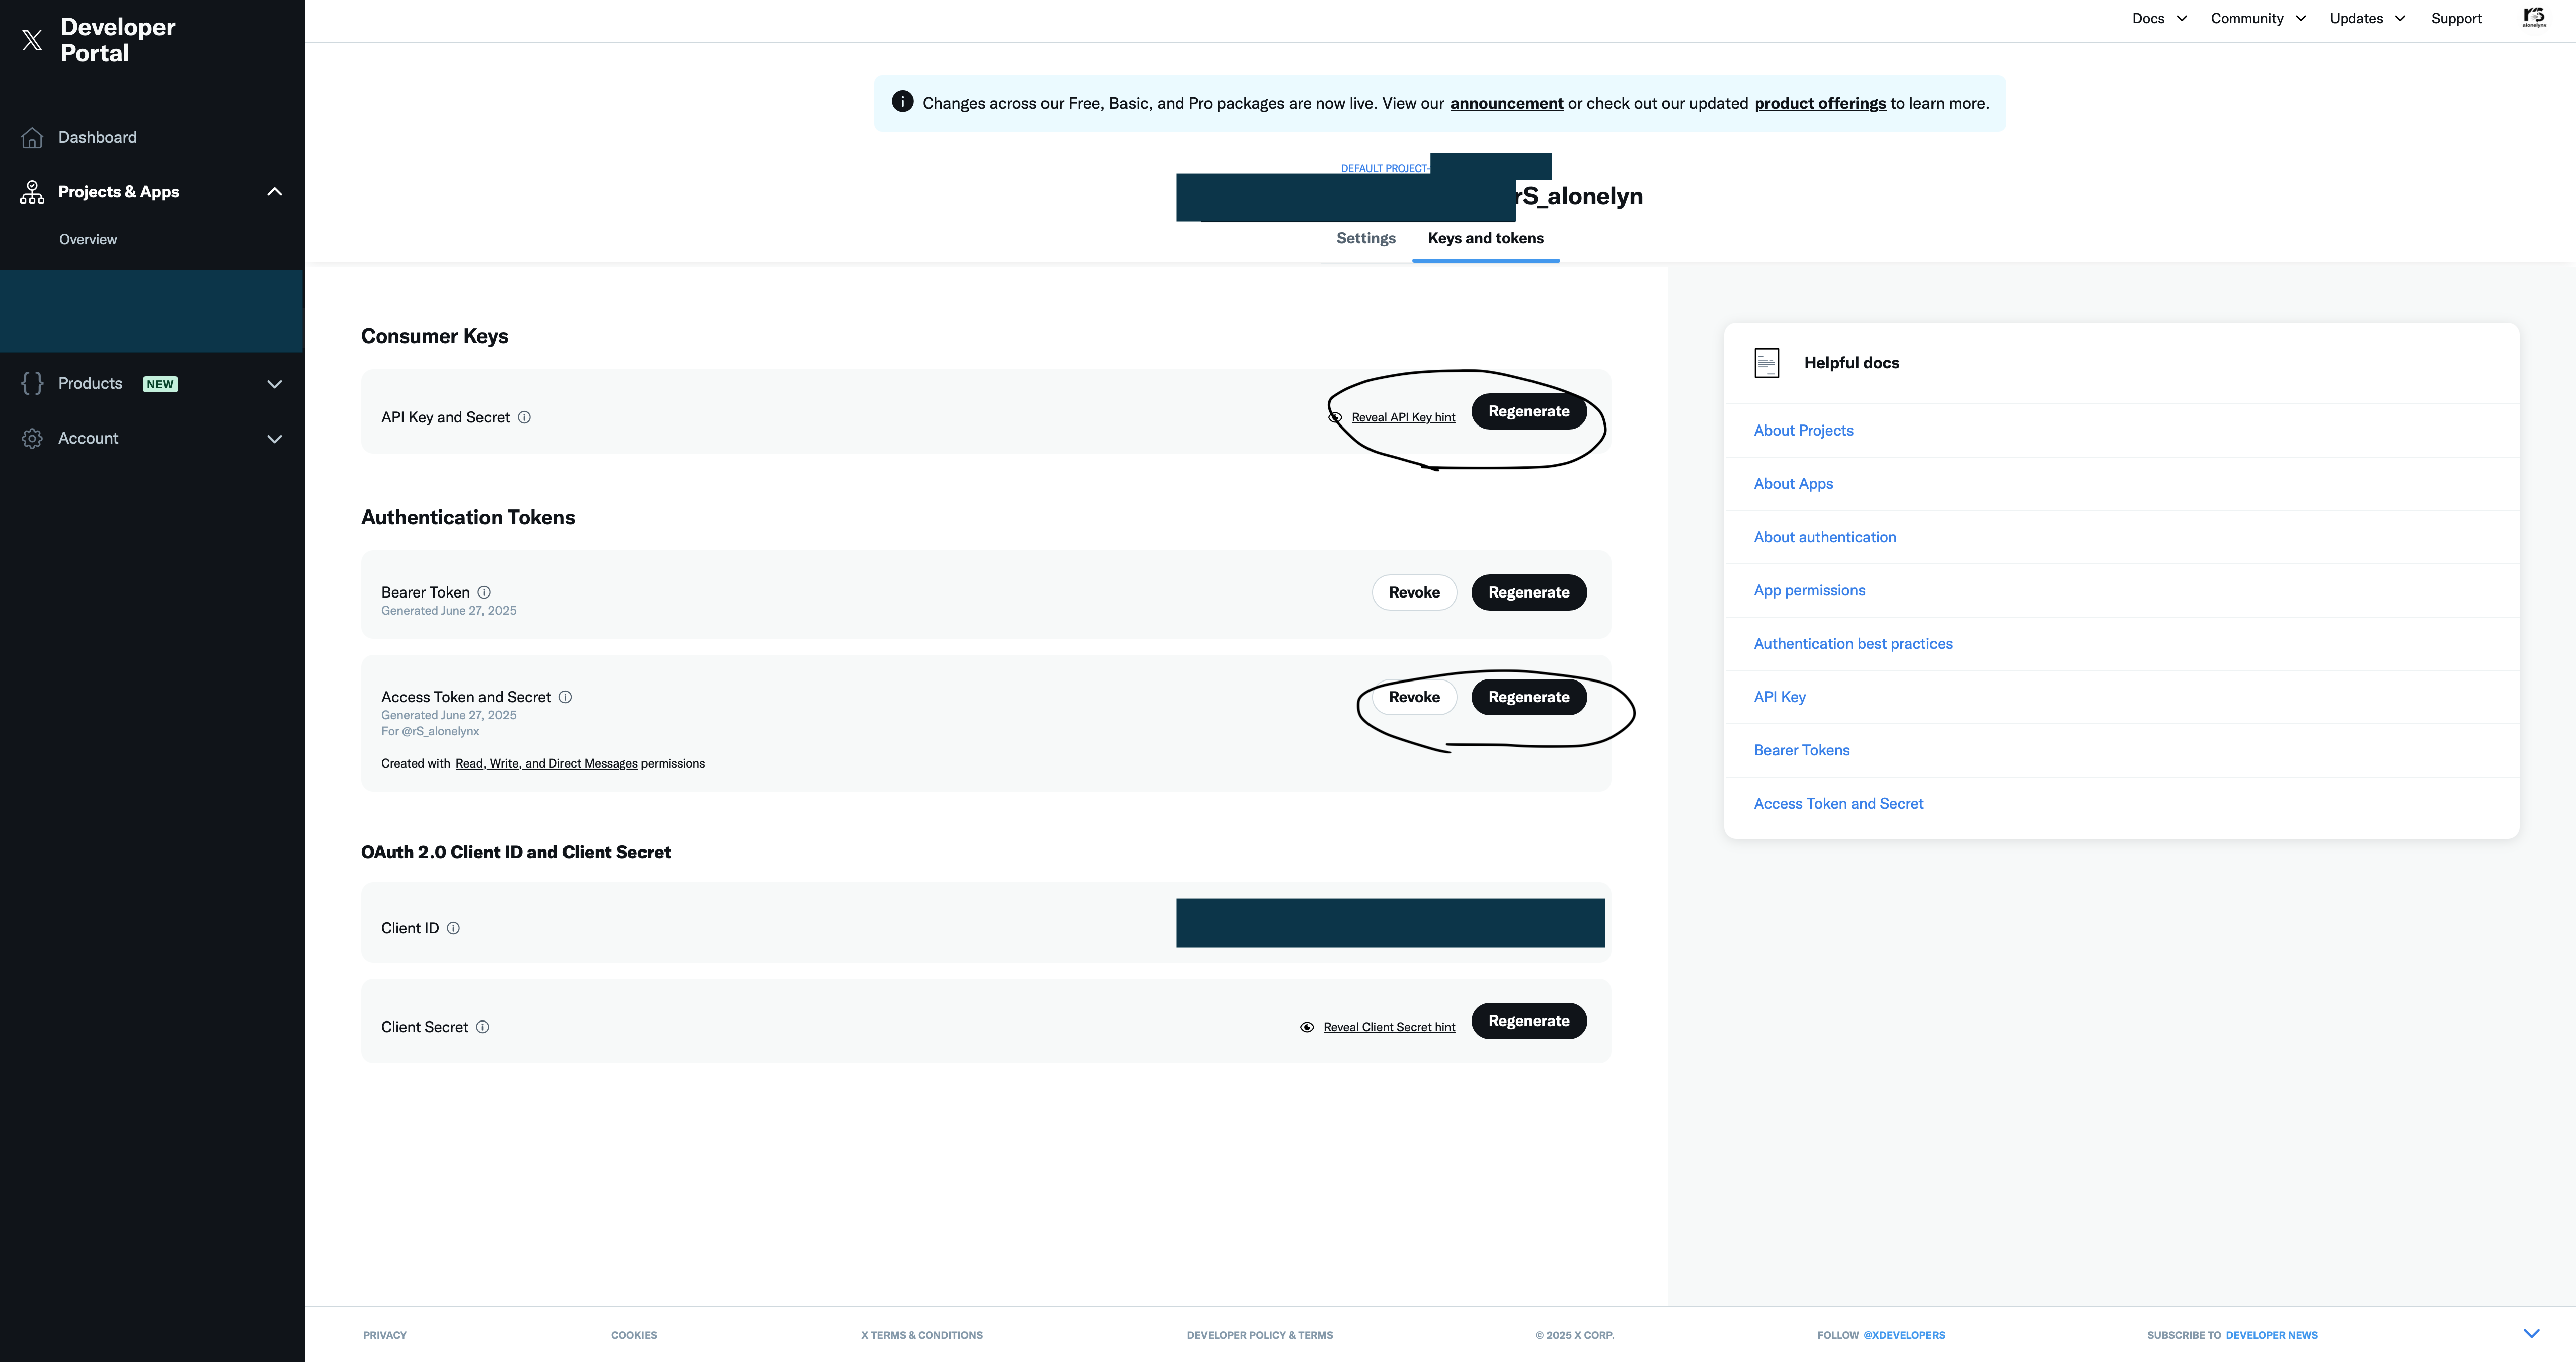Viewport: 2576px width, 1362px height.
Task: Switch to the Settings tab
Action: (x=1365, y=239)
